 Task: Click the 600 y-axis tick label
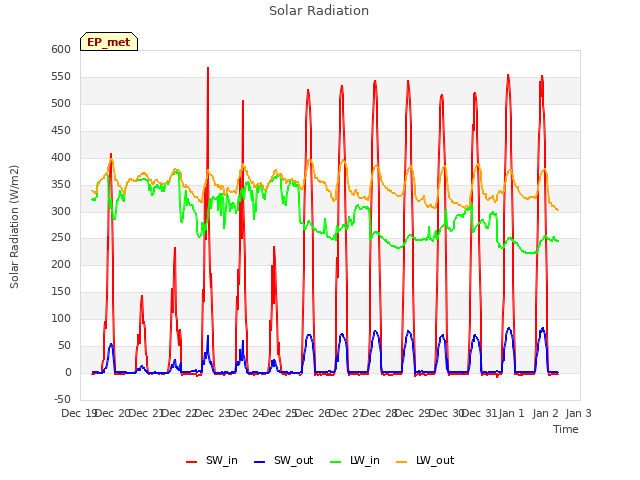tap(61, 49)
